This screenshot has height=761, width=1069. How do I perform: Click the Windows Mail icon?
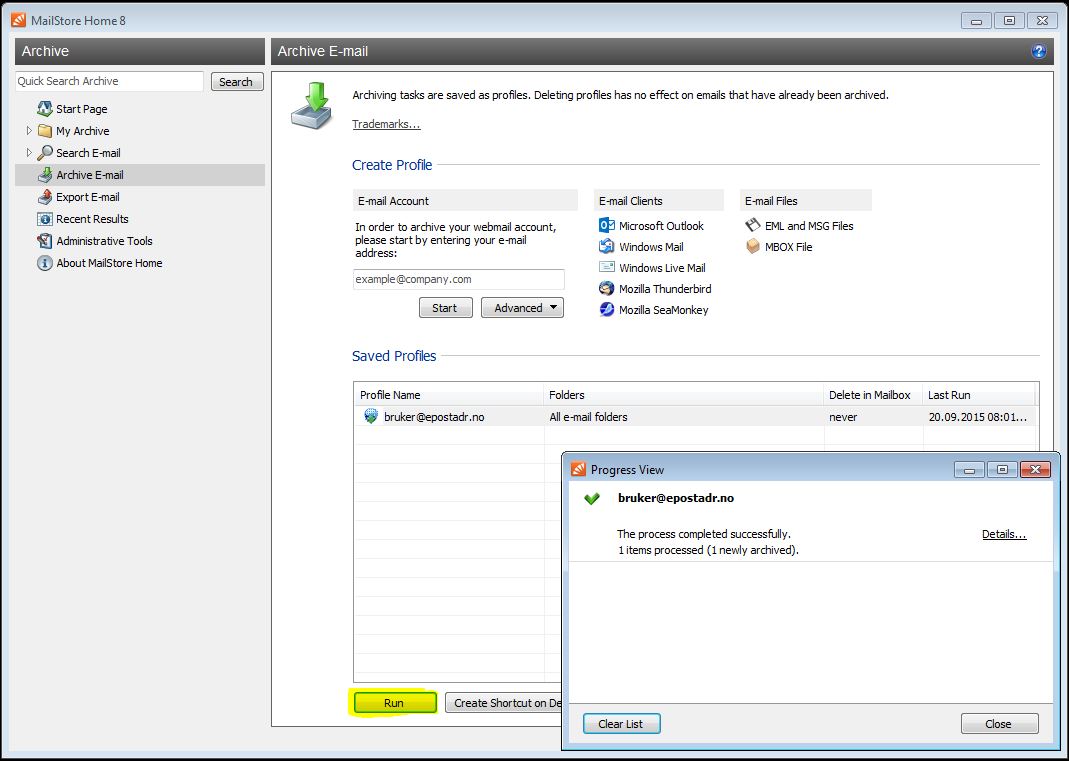pyautogui.click(x=607, y=247)
